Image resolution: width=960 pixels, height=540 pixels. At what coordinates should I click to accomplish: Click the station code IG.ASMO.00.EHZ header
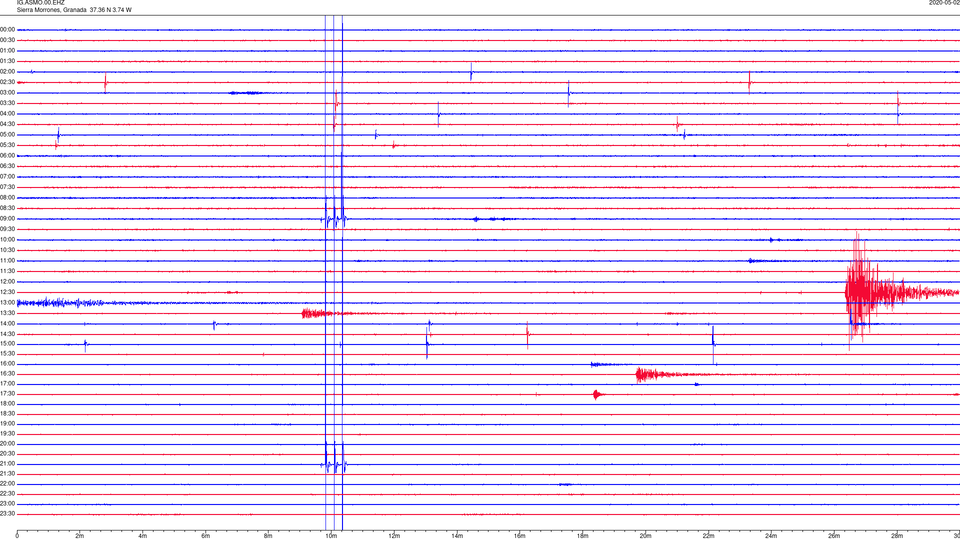tap(40, 2)
